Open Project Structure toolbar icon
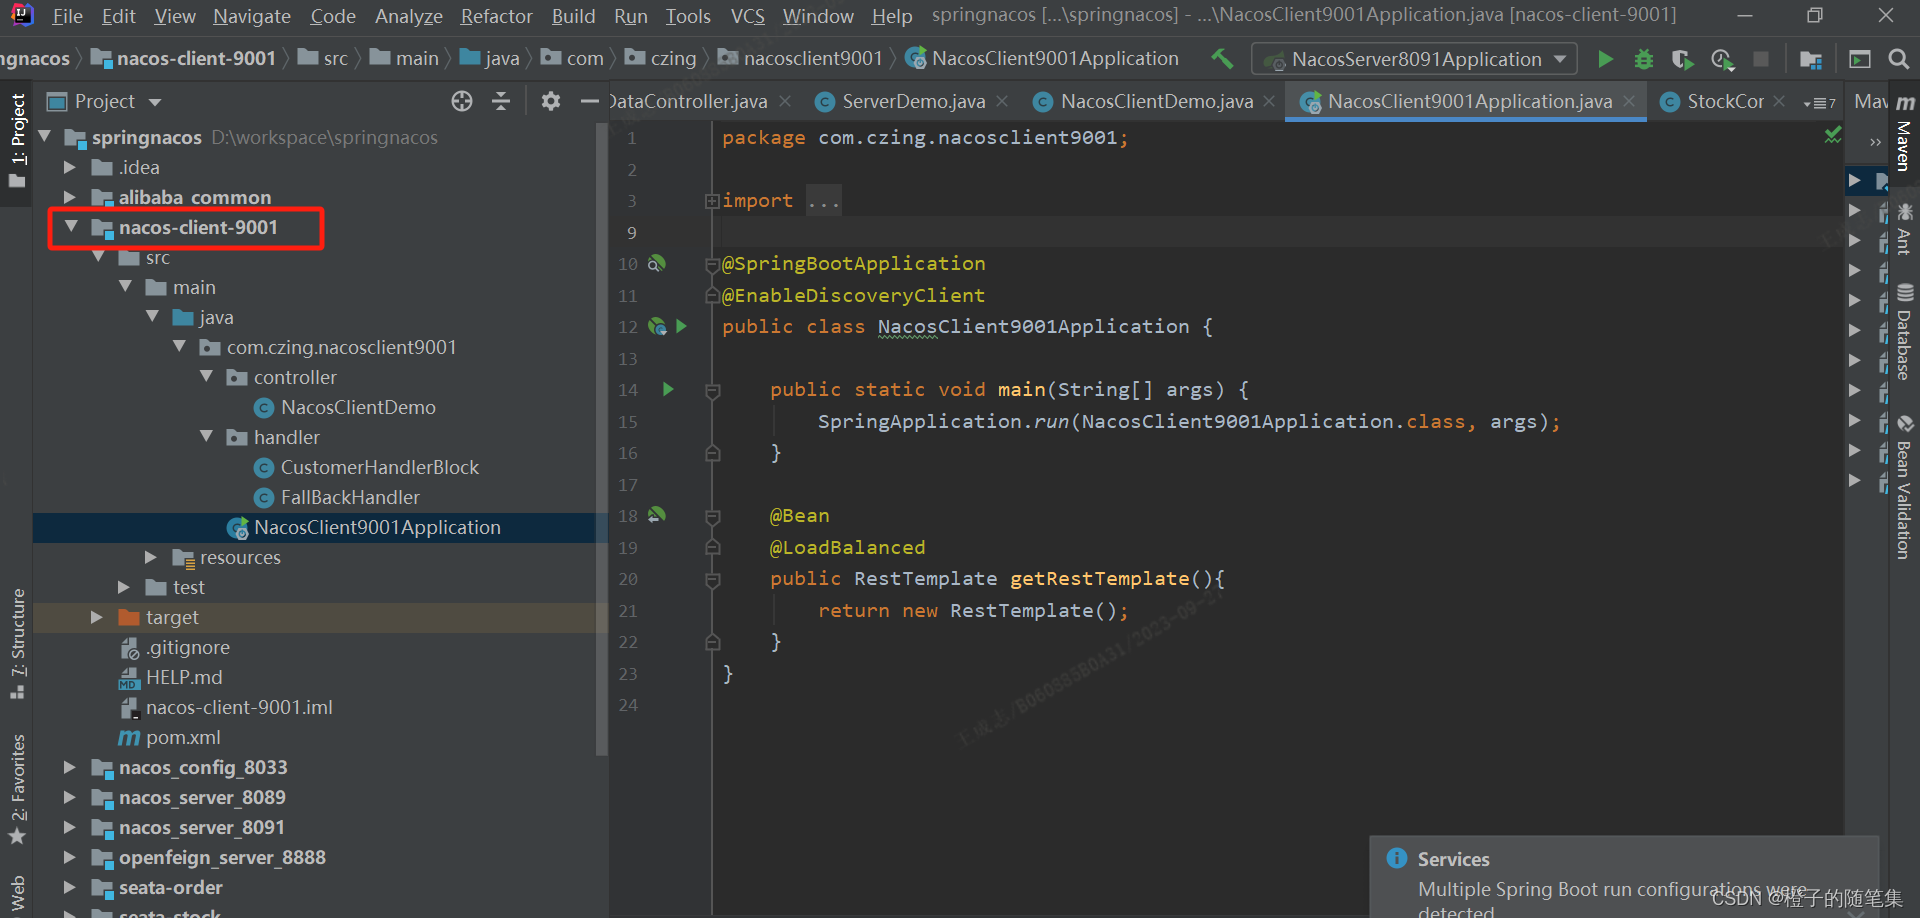Viewport: 1920px width, 918px height. (x=1810, y=59)
